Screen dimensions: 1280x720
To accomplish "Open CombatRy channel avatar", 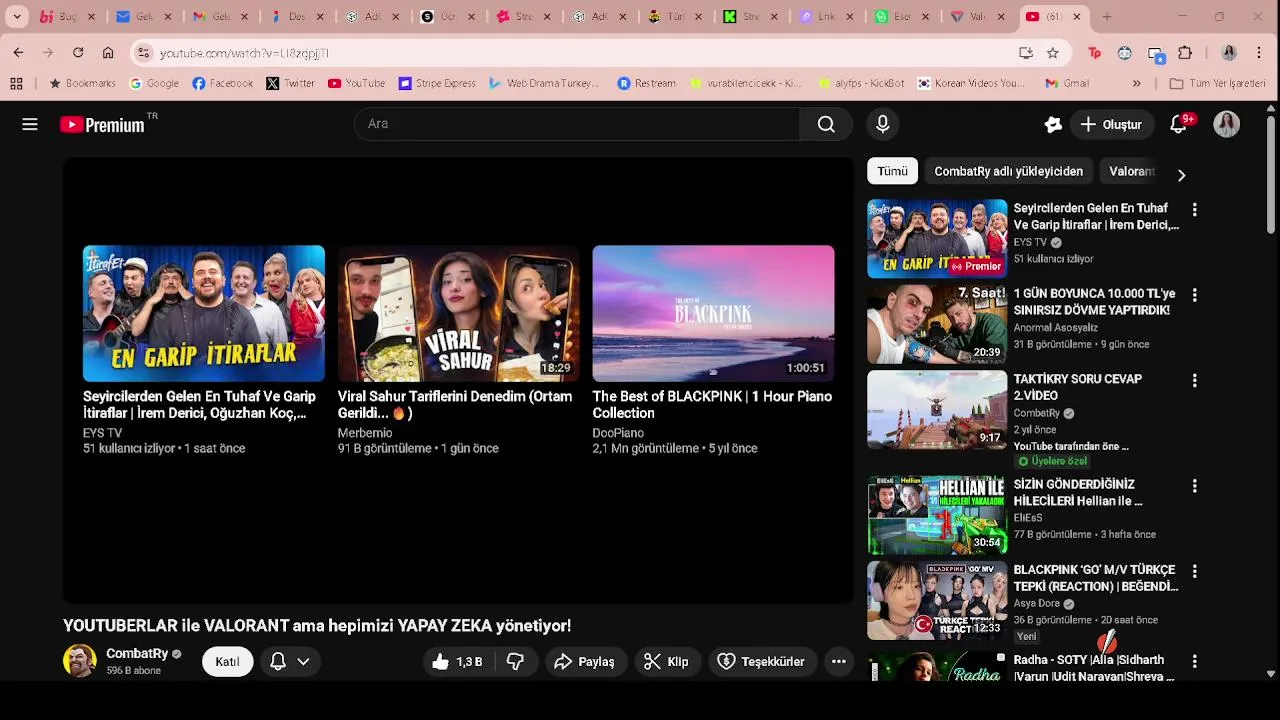I will point(80,661).
